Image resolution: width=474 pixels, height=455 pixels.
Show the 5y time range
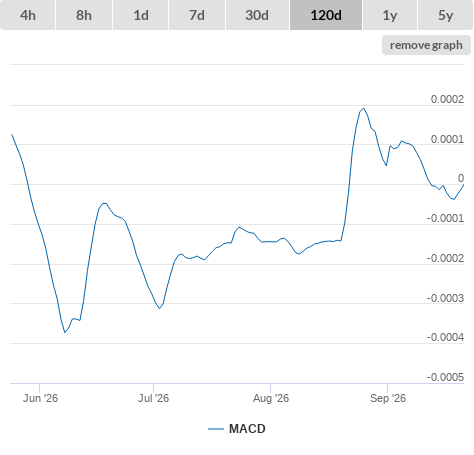pos(446,15)
